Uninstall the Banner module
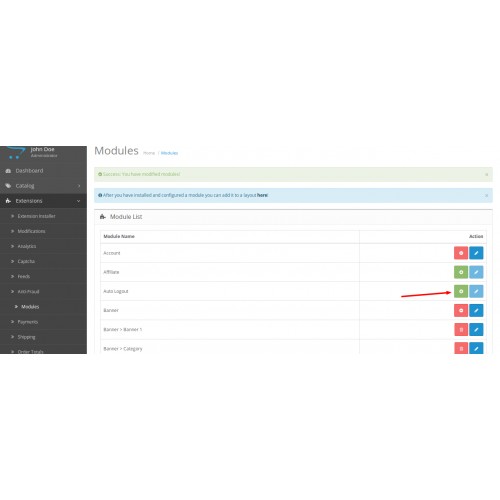This screenshot has width=500, height=500. click(461, 310)
